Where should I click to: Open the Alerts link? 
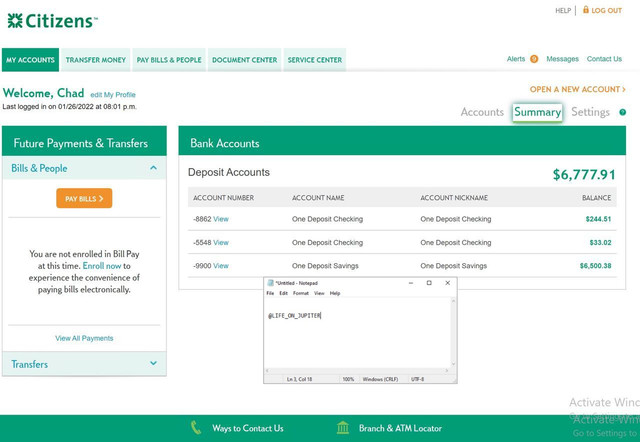click(516, 59)
